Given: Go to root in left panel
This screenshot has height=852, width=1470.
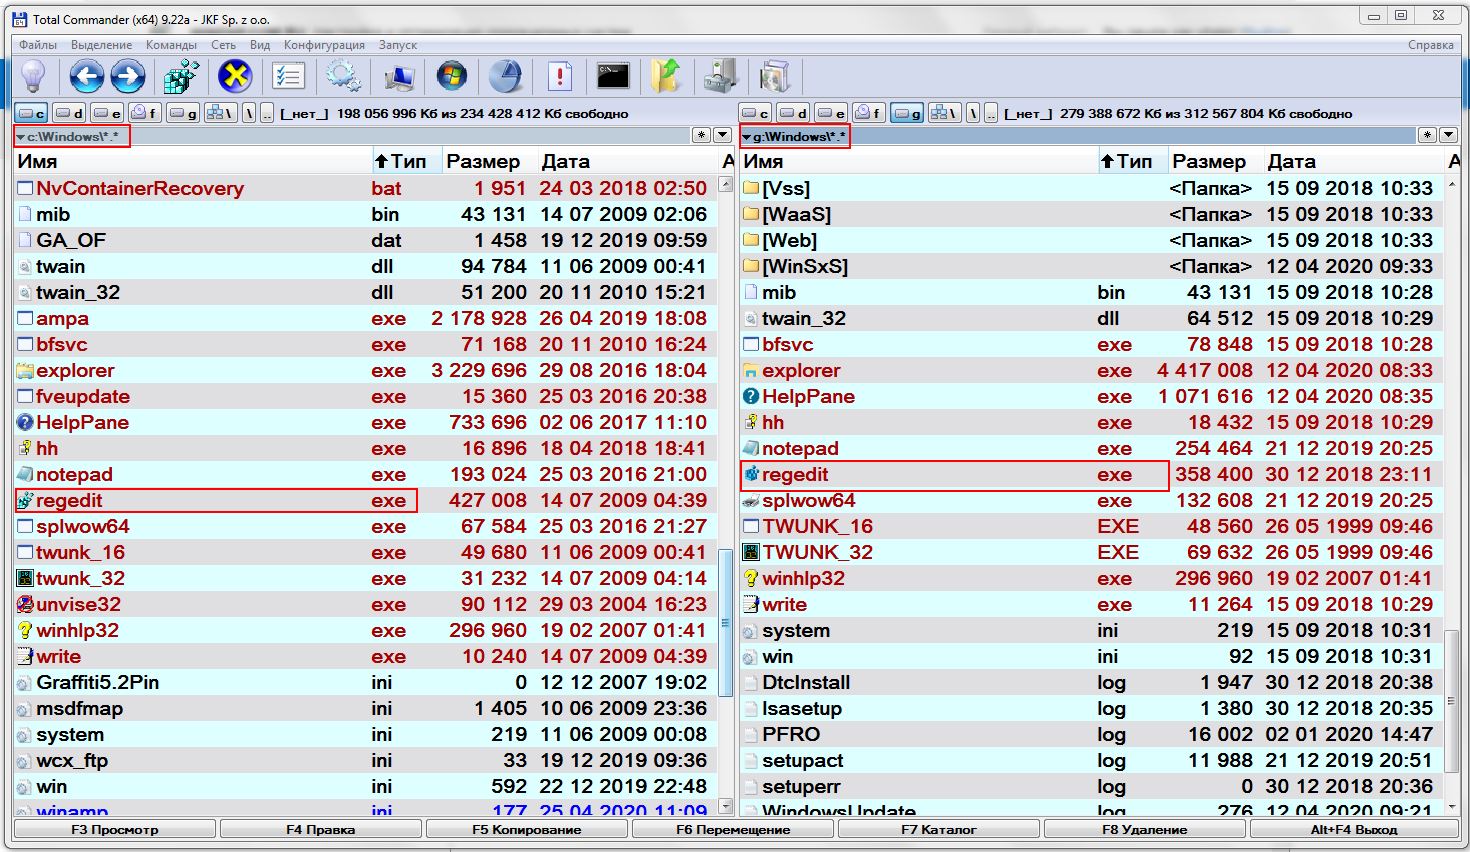Looking at the screenshot, I should pyautogui.click(x=249, y=113).
